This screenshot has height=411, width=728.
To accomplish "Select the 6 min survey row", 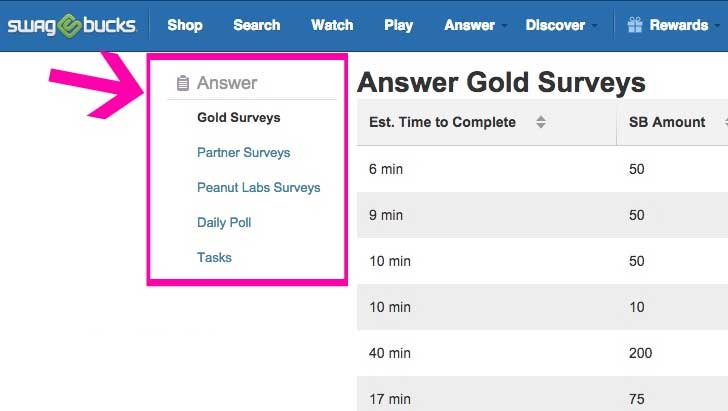I will pos(542,169).
